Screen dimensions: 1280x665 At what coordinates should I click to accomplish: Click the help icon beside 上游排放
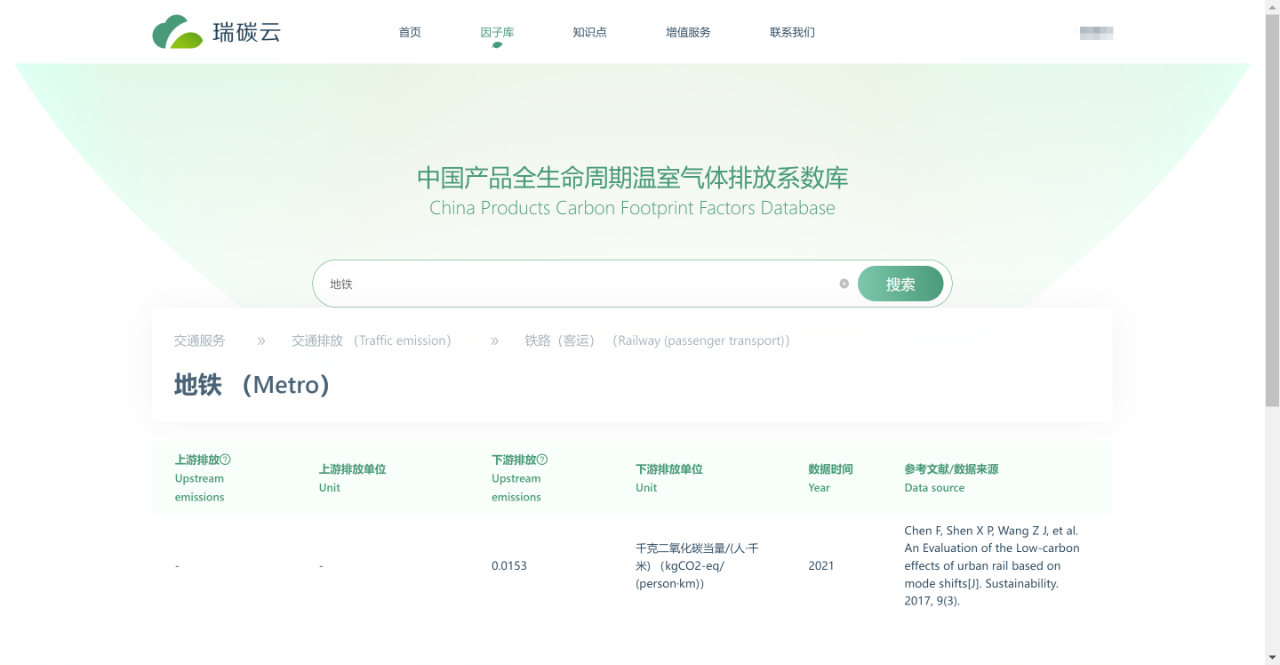coord(225,460)
